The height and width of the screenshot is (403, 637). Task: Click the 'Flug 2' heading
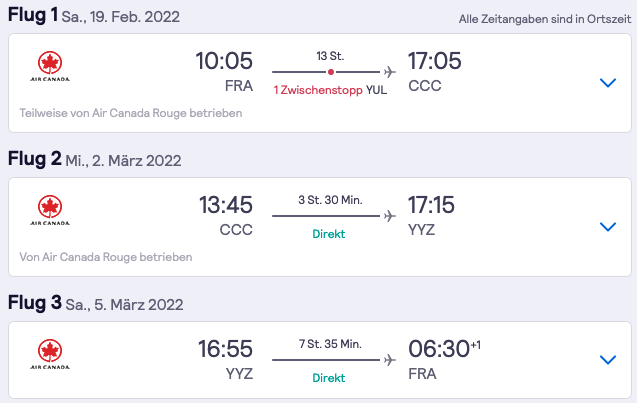tap(35, 158)
